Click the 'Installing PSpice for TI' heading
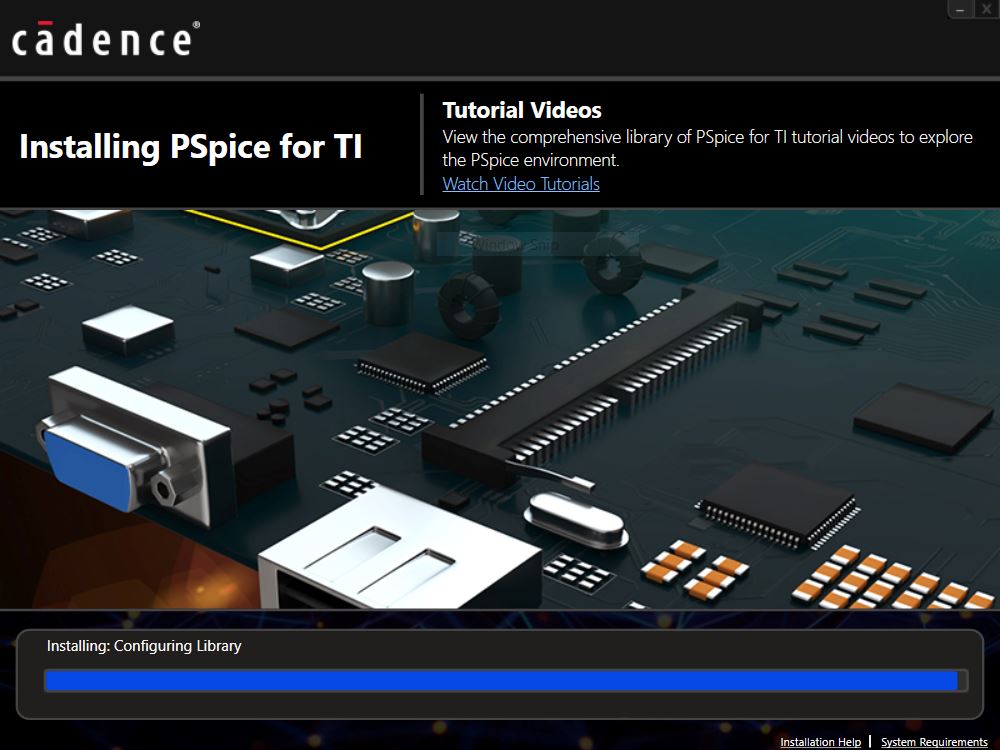The height and width of the screenshot is (750, 1000). tap(191, 147)
